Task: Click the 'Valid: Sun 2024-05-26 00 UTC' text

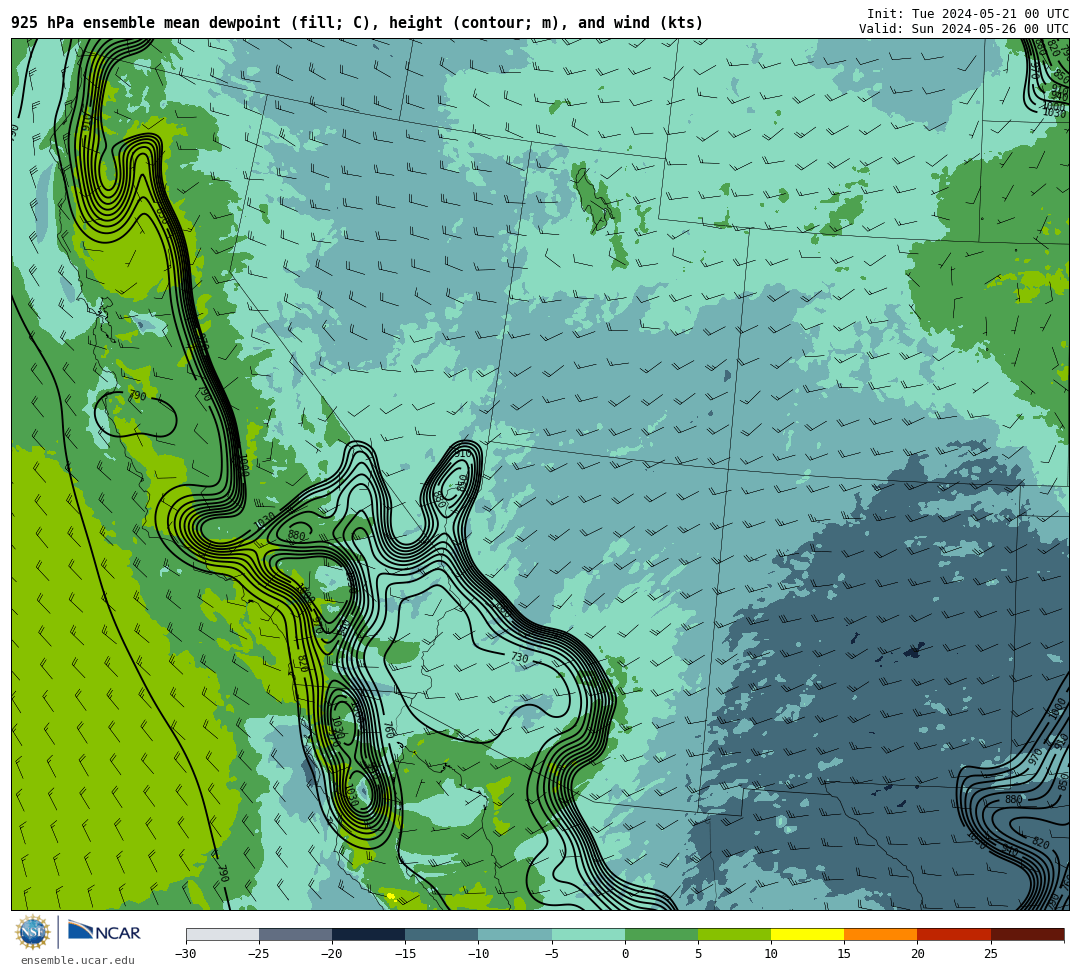Action: tap(964, 29)
